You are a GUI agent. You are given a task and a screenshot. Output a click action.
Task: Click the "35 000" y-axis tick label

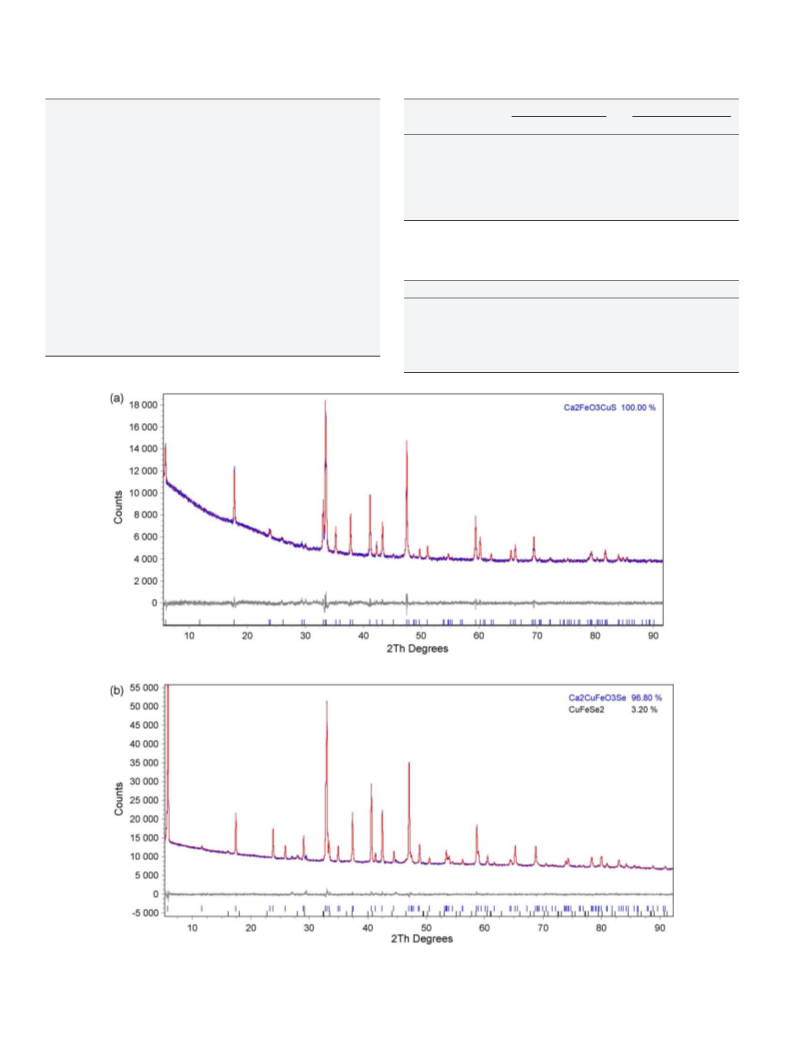144,763
